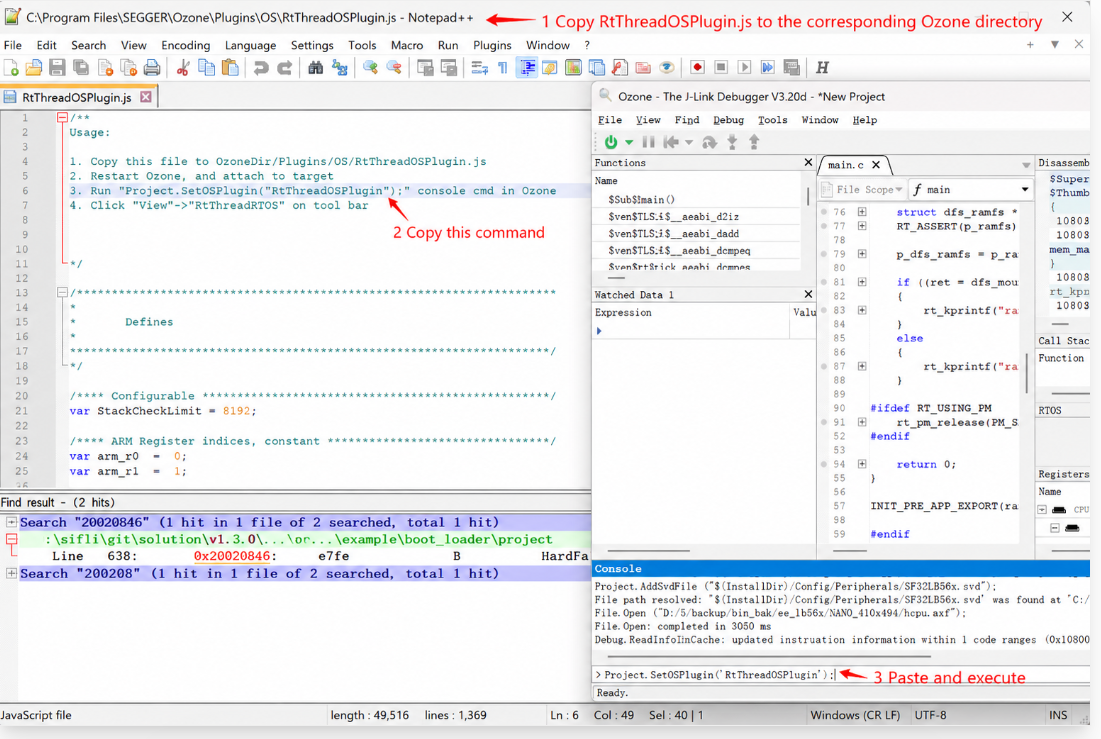Redo the last edit in Notepad++
Image resolution: width=1101 pixels, height=739 pixels.
pos(284,67)
